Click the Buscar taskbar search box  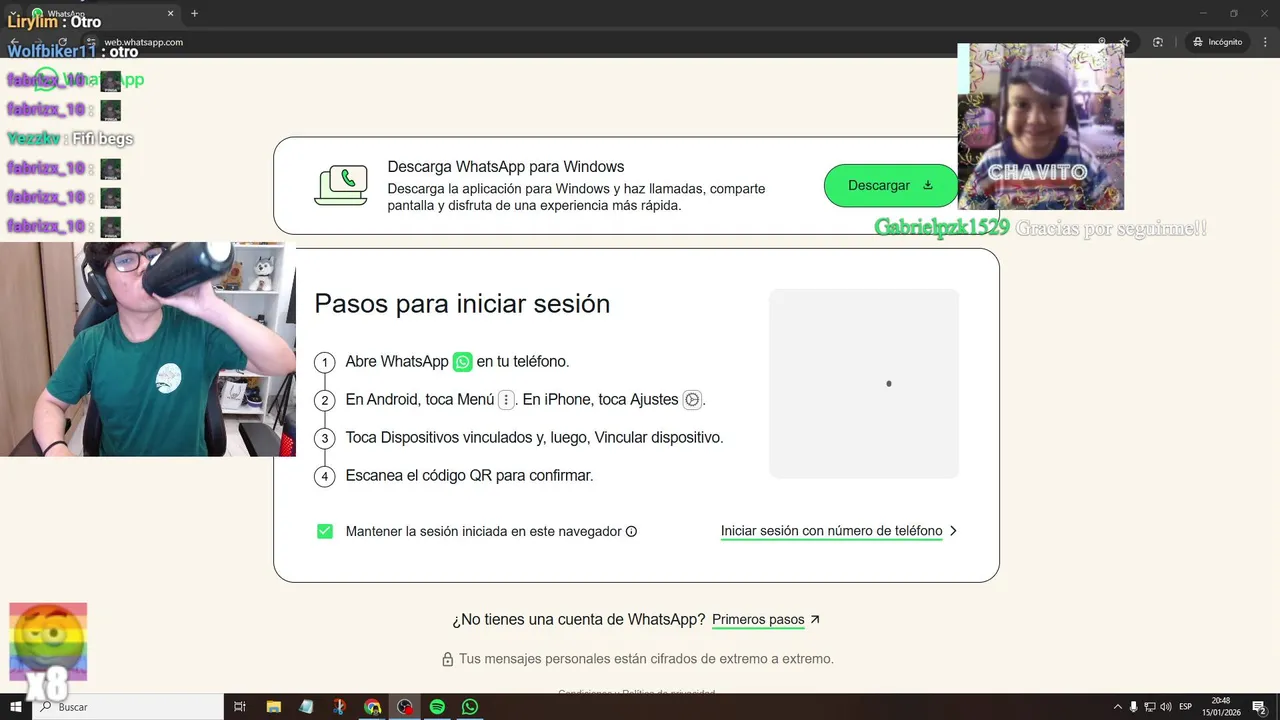click(127, 707)
